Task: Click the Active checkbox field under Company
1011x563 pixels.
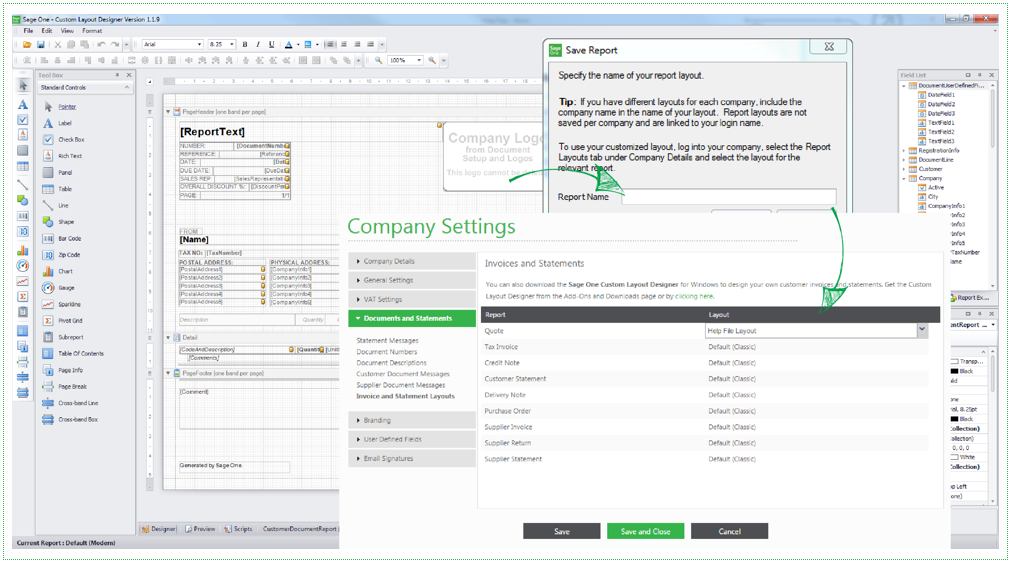Action: 931,188
